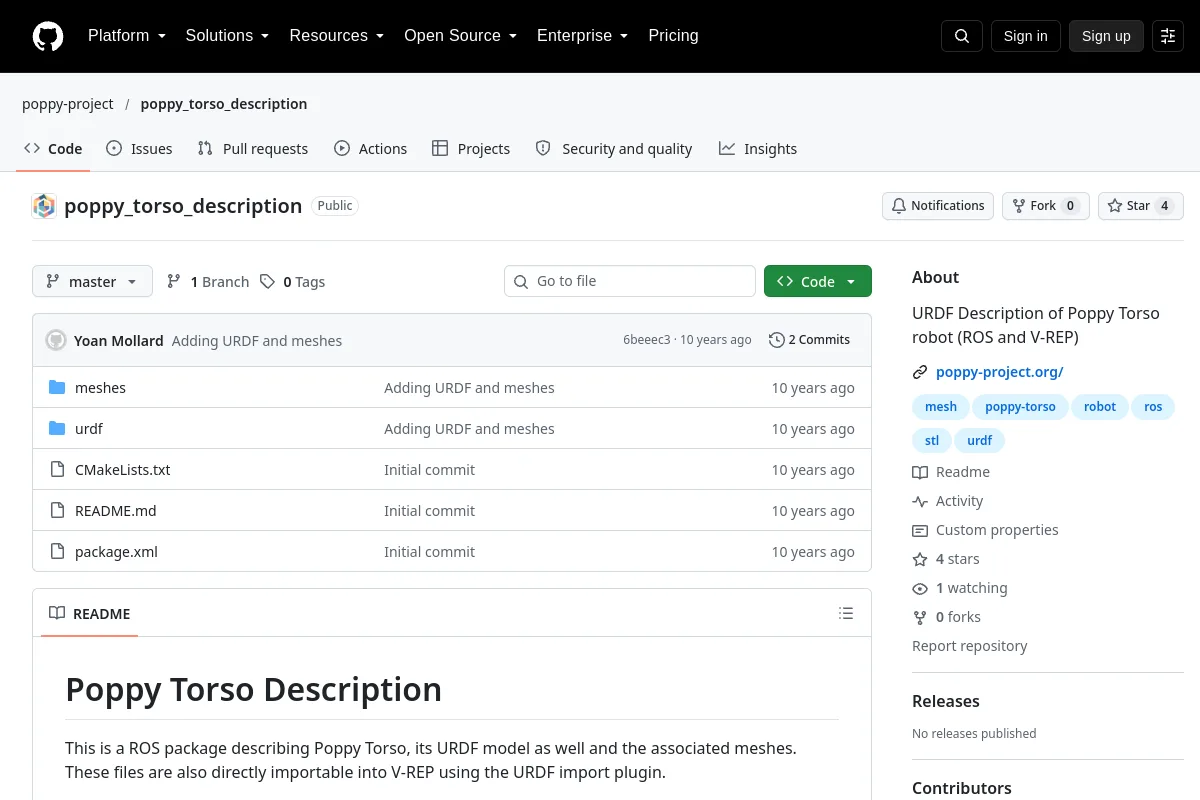
Task: Click the pulse icon next to Activity
Action: pos(920,501)
